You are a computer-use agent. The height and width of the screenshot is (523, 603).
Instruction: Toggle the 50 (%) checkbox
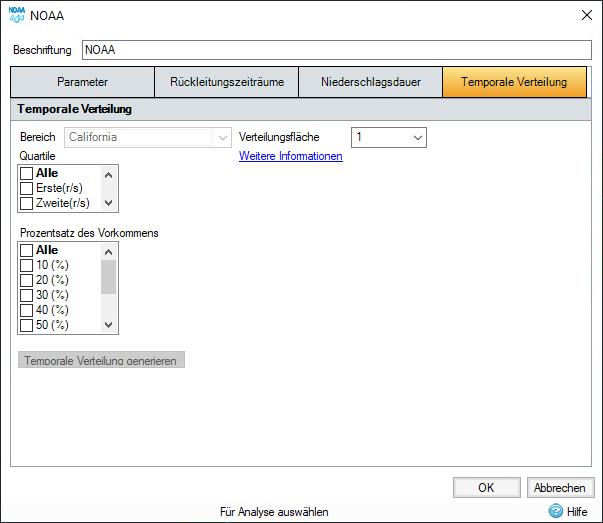pos(27,325)
